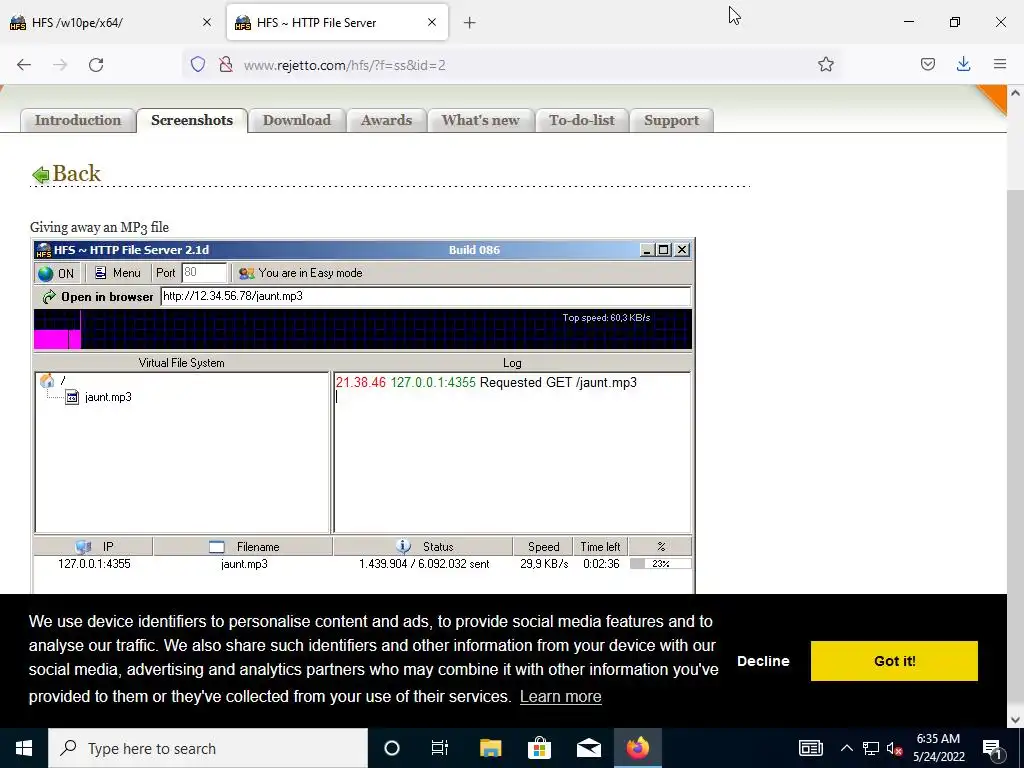
Task: Open the notification center icon
Action: (x=993, y=748)
